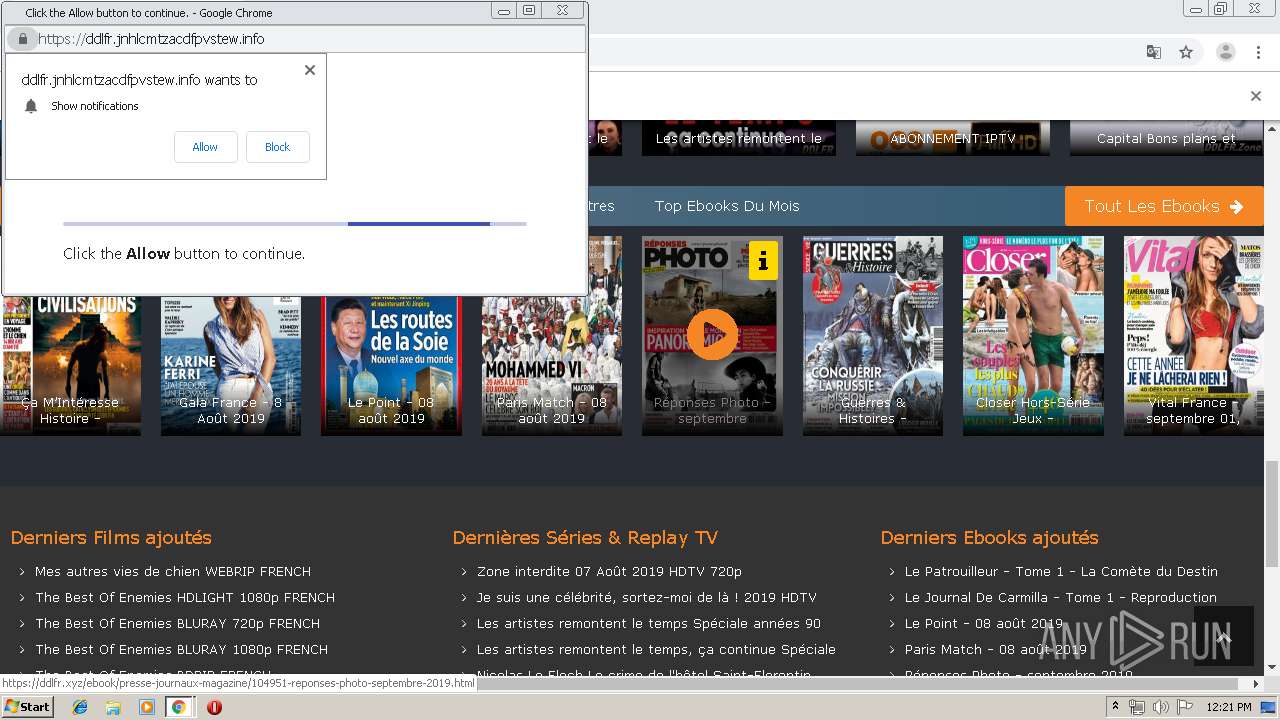Viewport: 1280px width, 720px height.
Task: Open the Chrome profile avatar icon
Action: [x=1225, y=52]
